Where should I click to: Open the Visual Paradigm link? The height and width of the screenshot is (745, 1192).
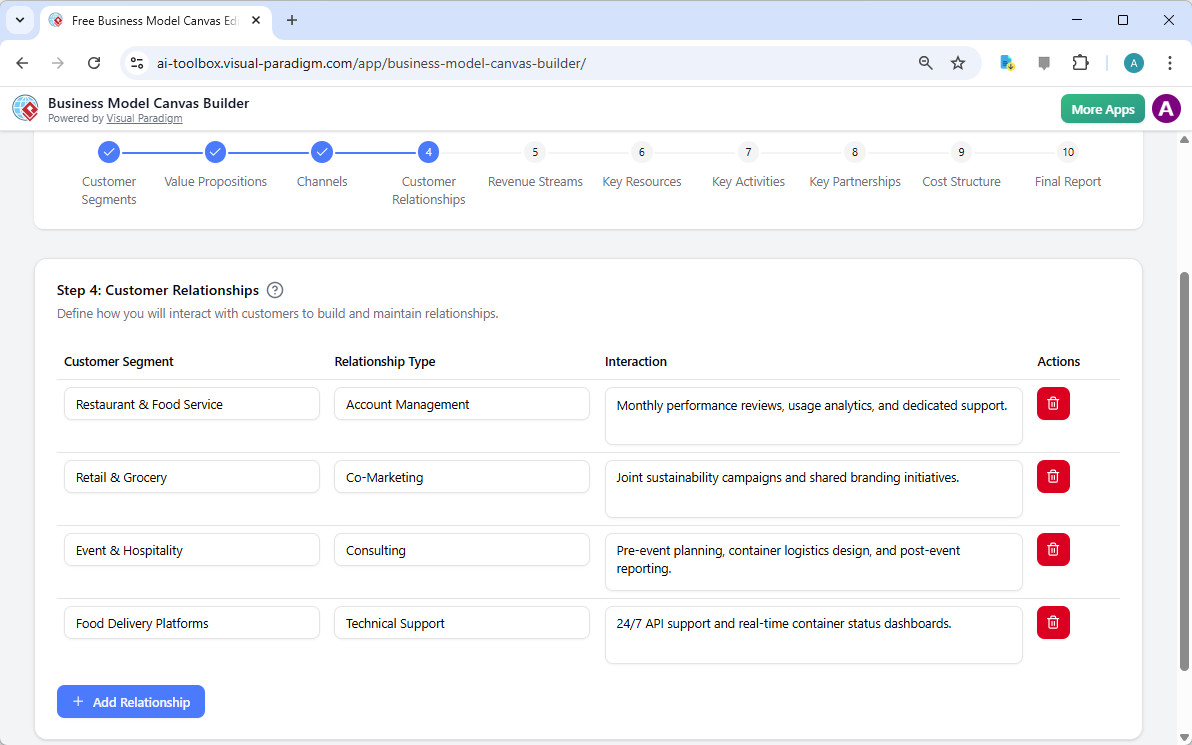click(144, 118)
